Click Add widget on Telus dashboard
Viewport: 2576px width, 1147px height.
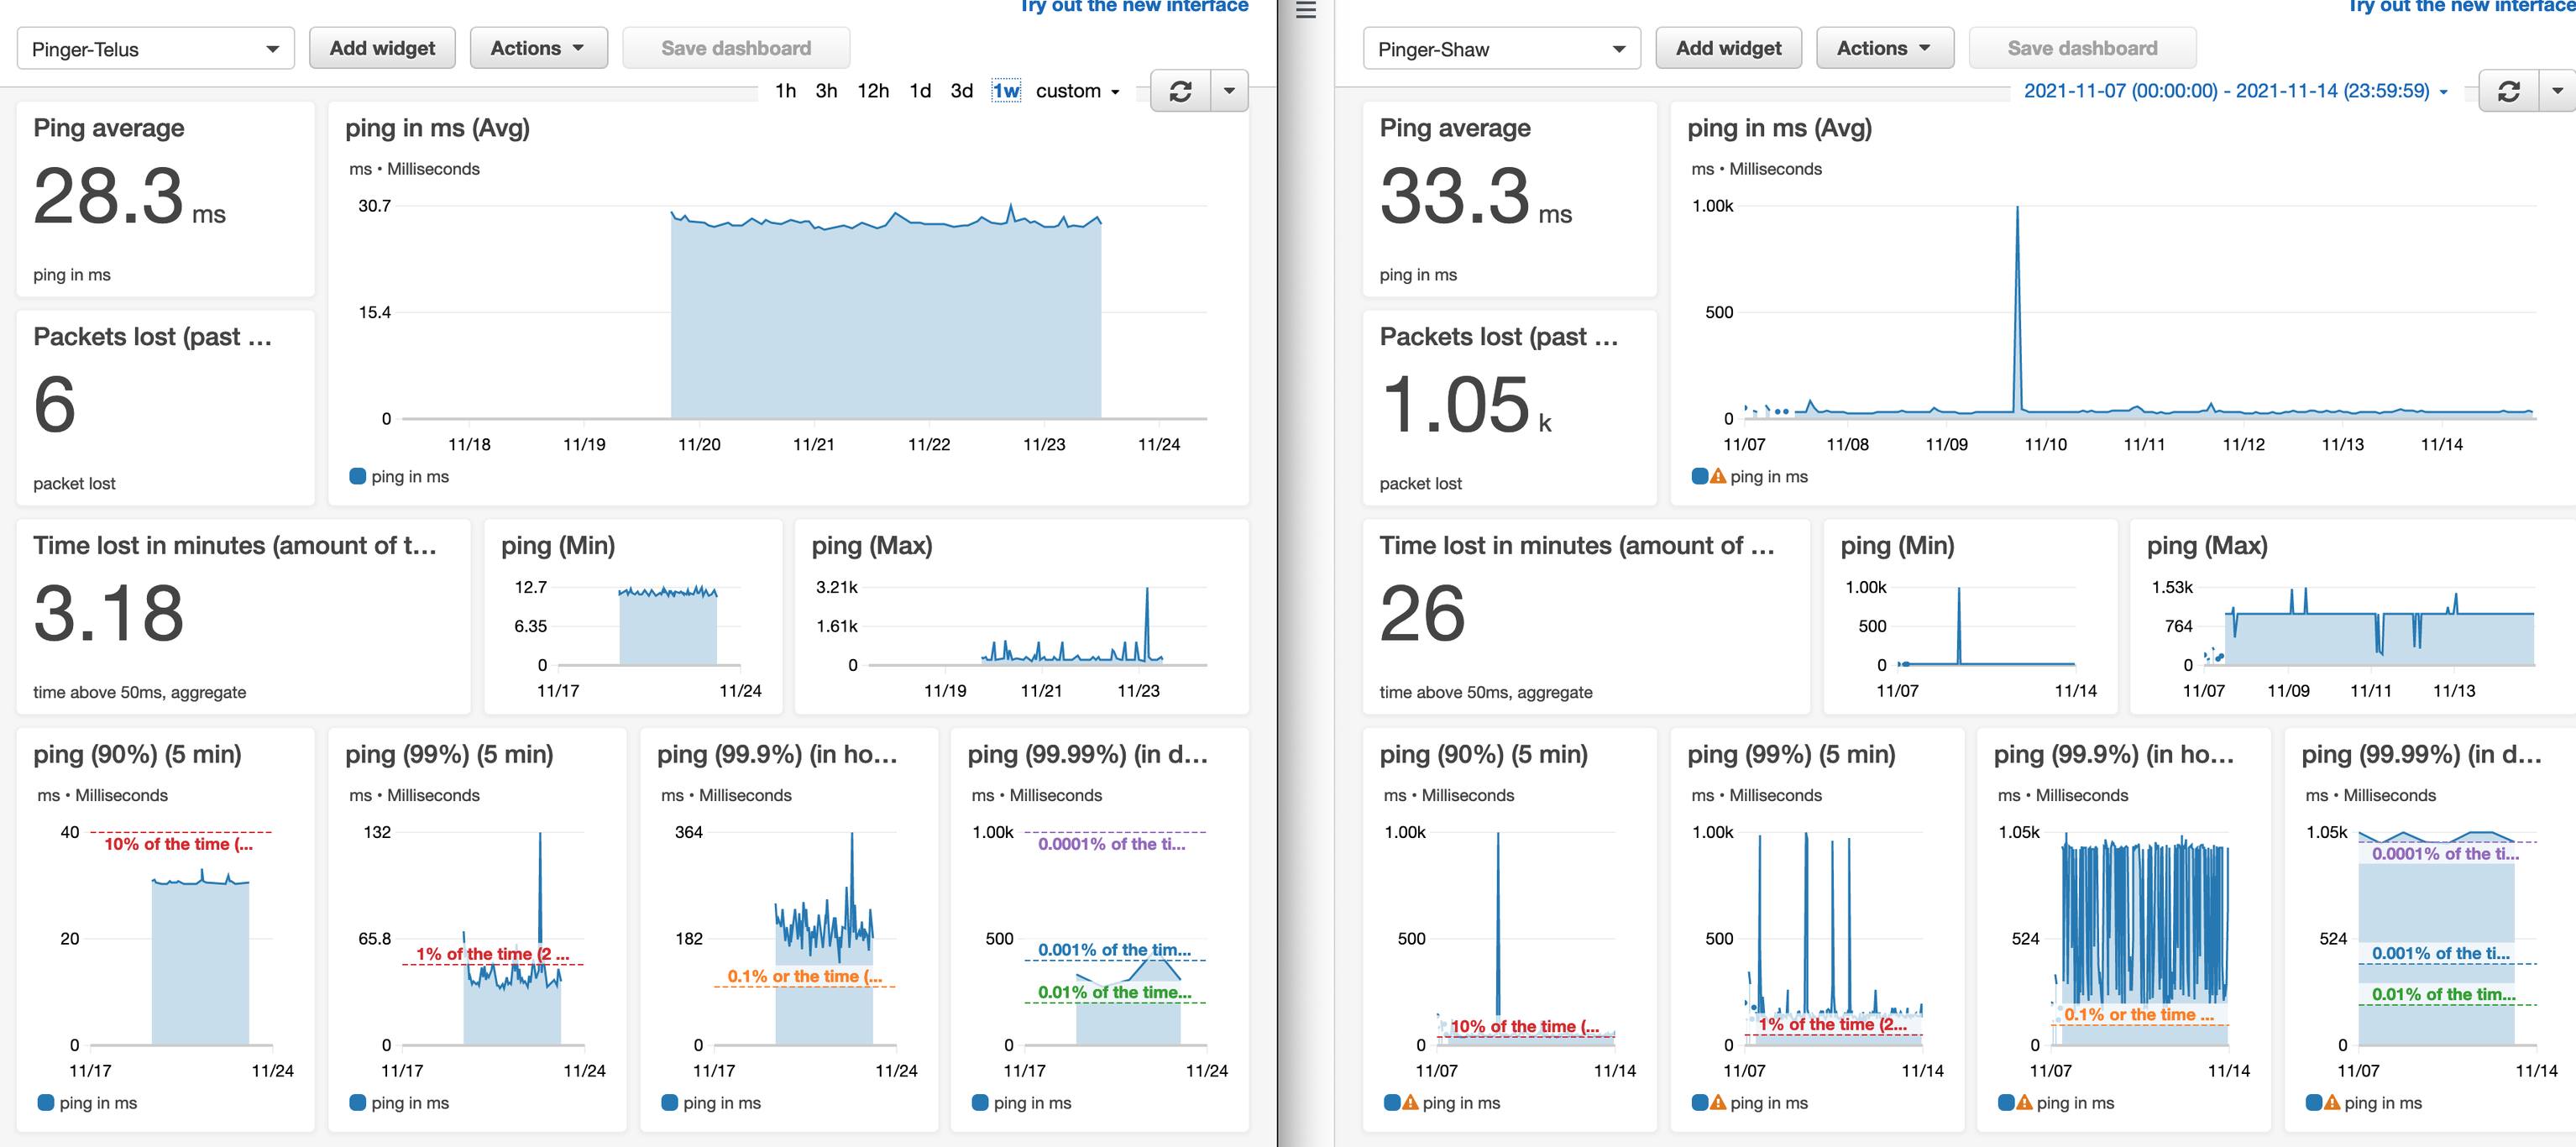point(382,48)
